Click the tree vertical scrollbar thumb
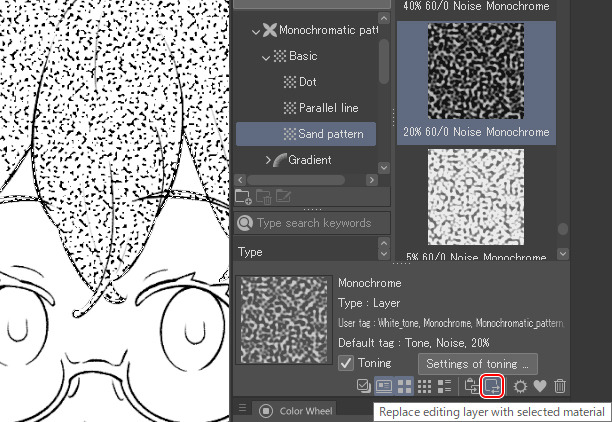The height and width of the screenshot is (422, 612). click(384, 61)
